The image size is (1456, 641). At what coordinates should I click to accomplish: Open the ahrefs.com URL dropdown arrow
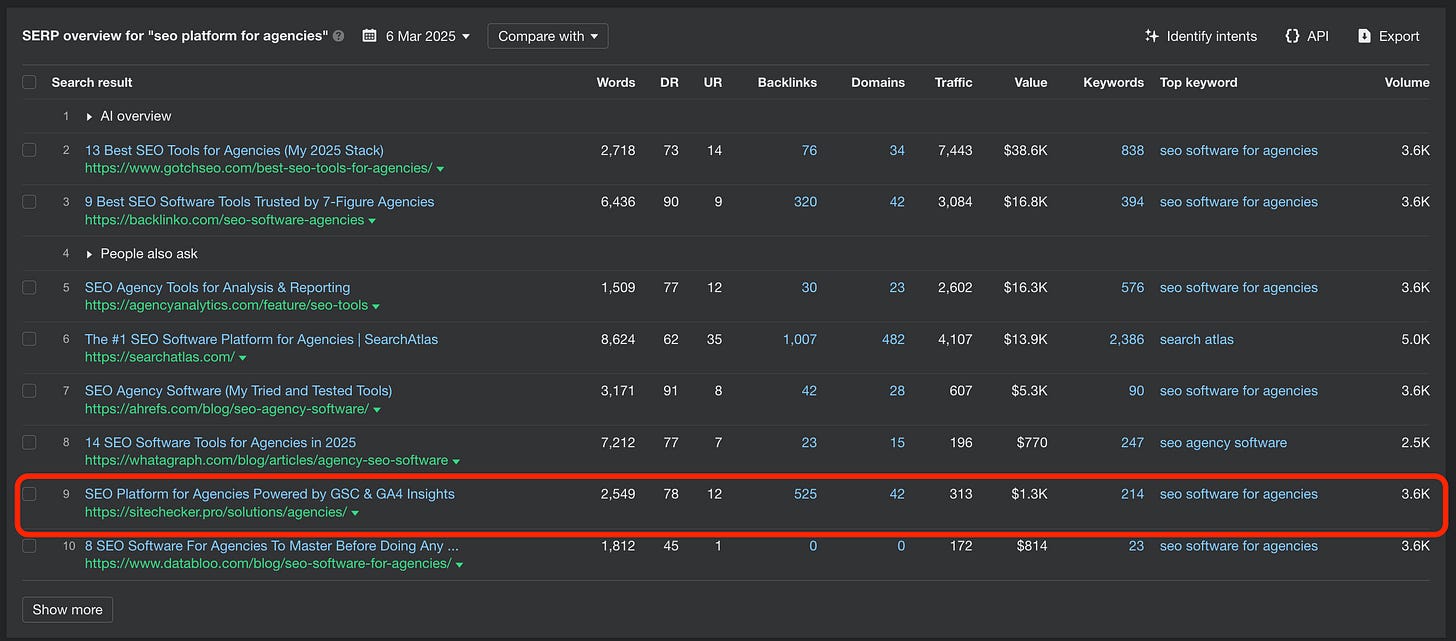377,409
